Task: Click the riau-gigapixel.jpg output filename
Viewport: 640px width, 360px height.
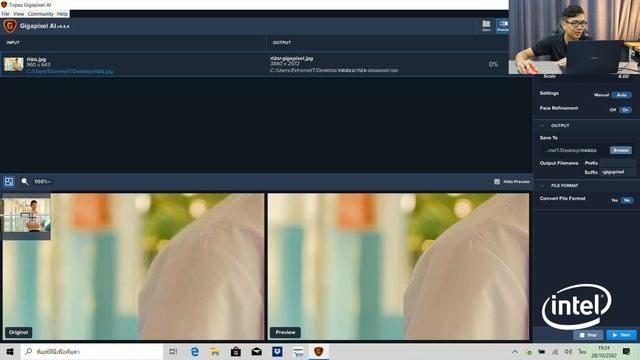Action: [x=291, y=58]
